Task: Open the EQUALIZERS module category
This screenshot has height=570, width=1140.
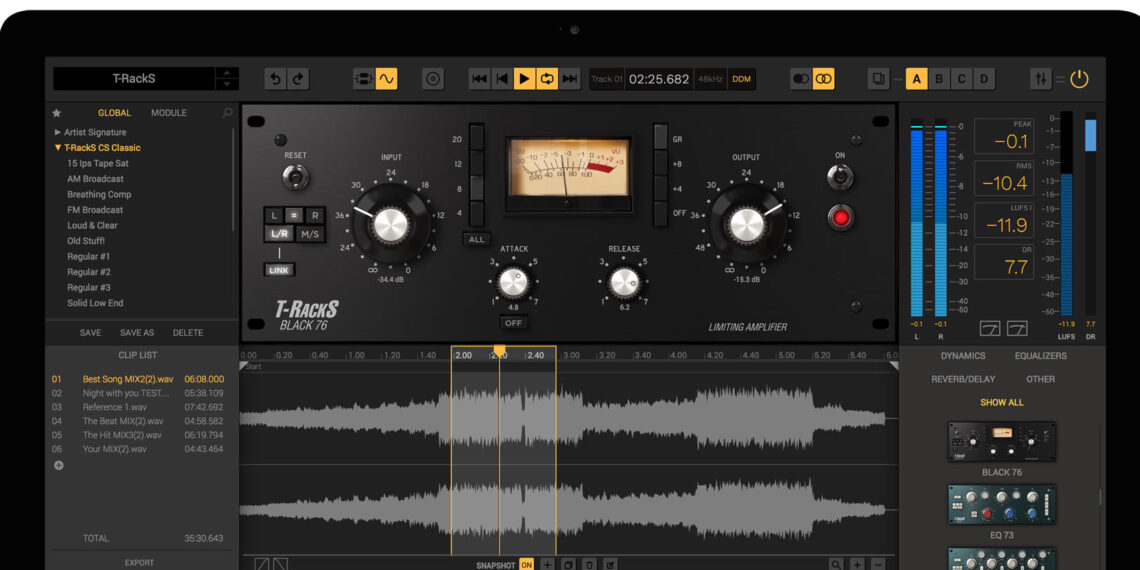Action: pyautogui.click(x=1040, y=356)
